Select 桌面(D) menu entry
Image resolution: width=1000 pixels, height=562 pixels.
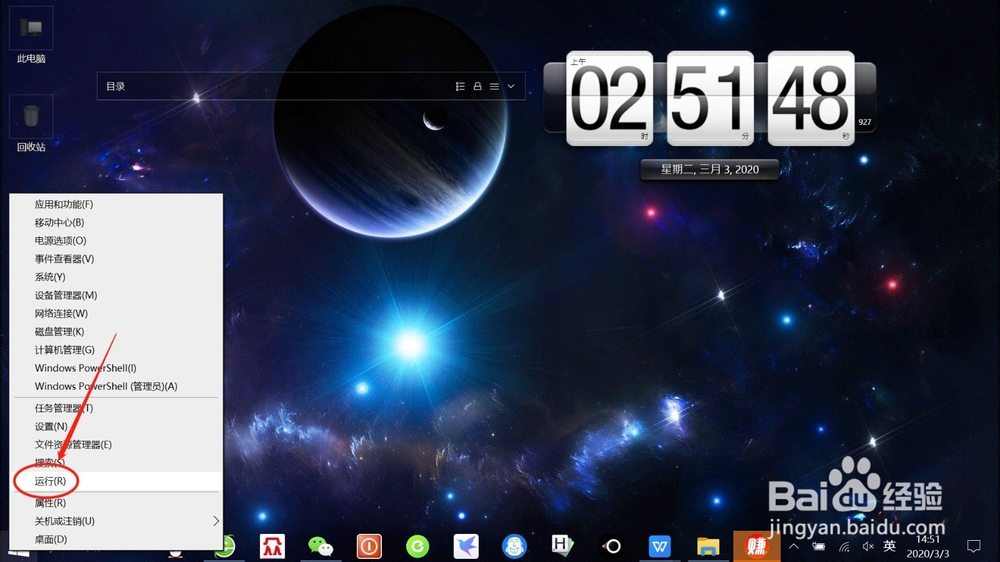point(116,539)
